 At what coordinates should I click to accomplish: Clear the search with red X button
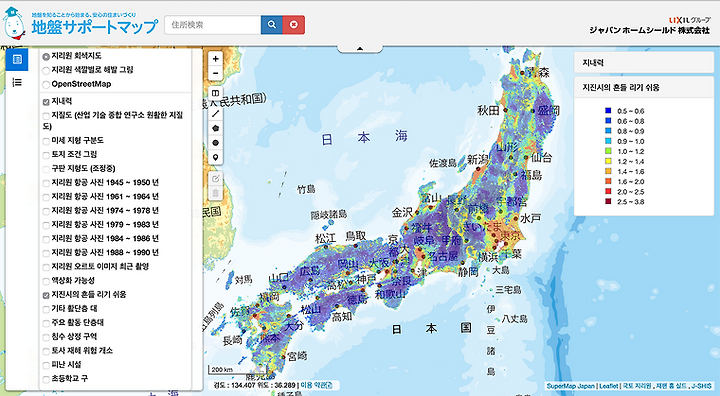294,25
